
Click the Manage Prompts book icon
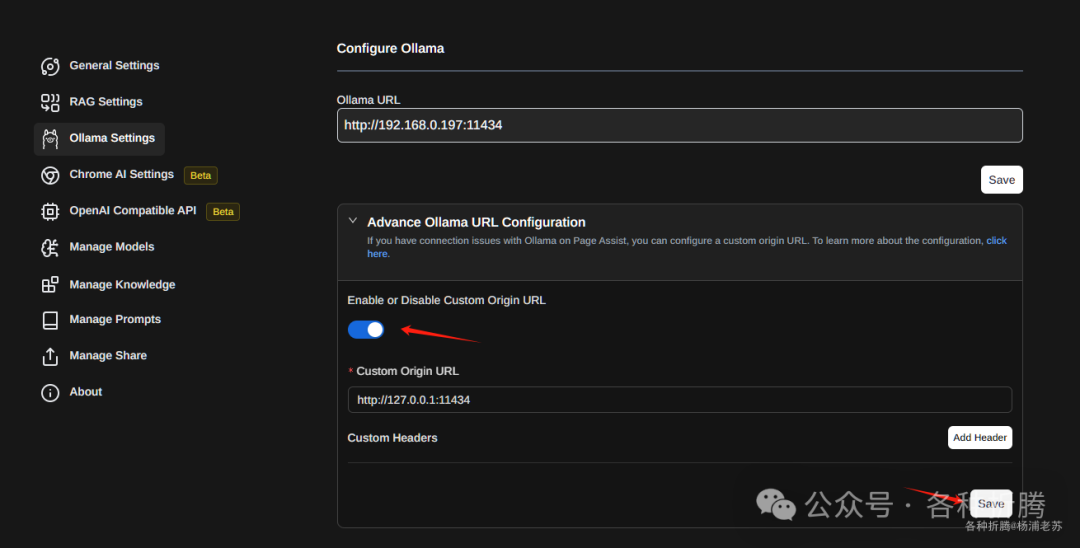pyautogui.click(x=50, y=320)
